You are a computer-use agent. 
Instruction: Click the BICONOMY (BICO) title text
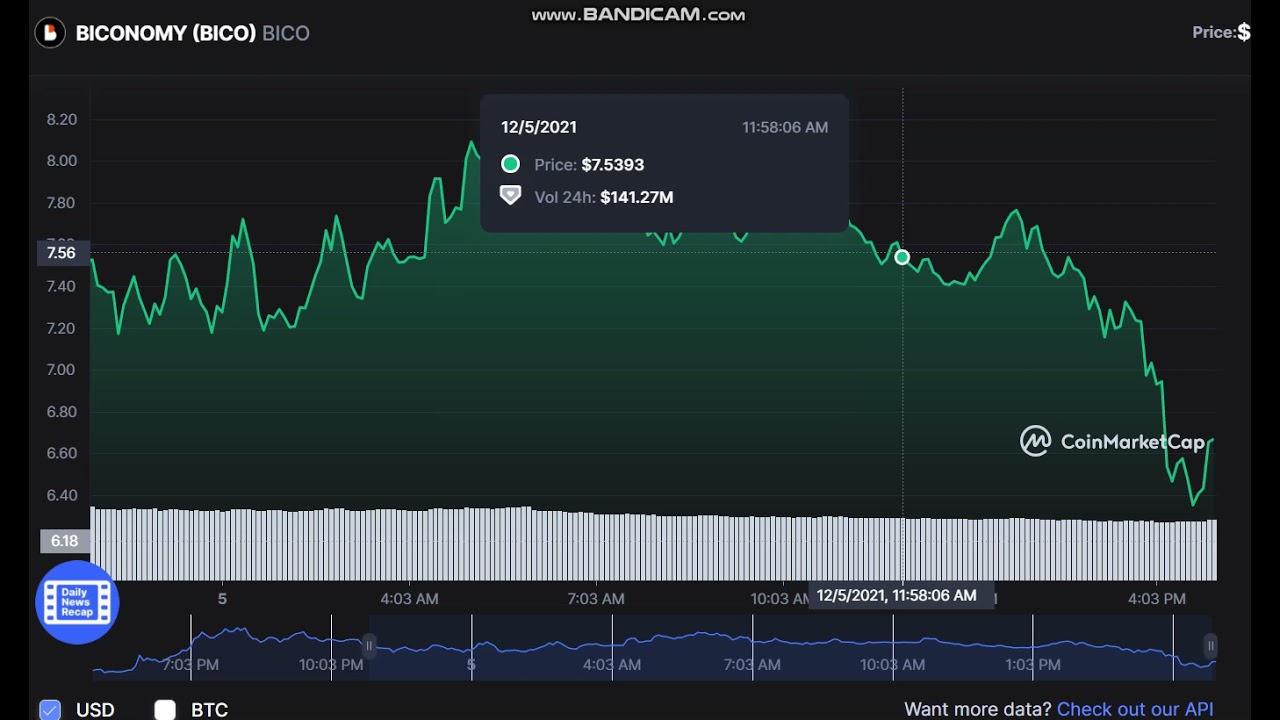point(166,33)
